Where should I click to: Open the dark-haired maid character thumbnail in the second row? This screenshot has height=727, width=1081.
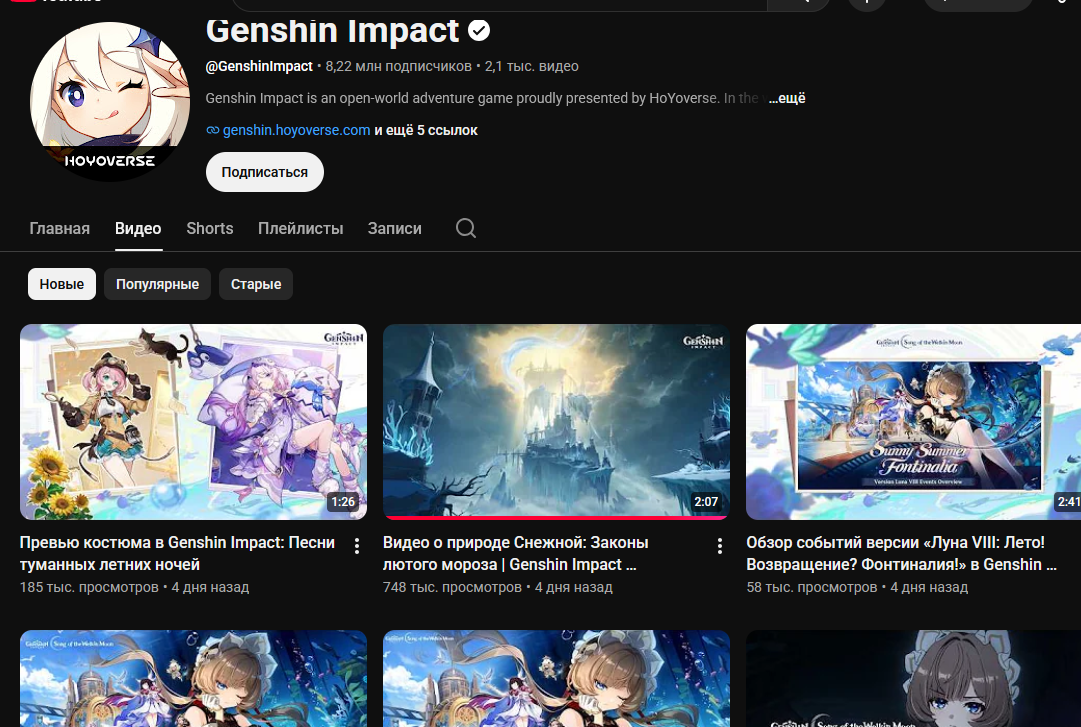[913, 679]
